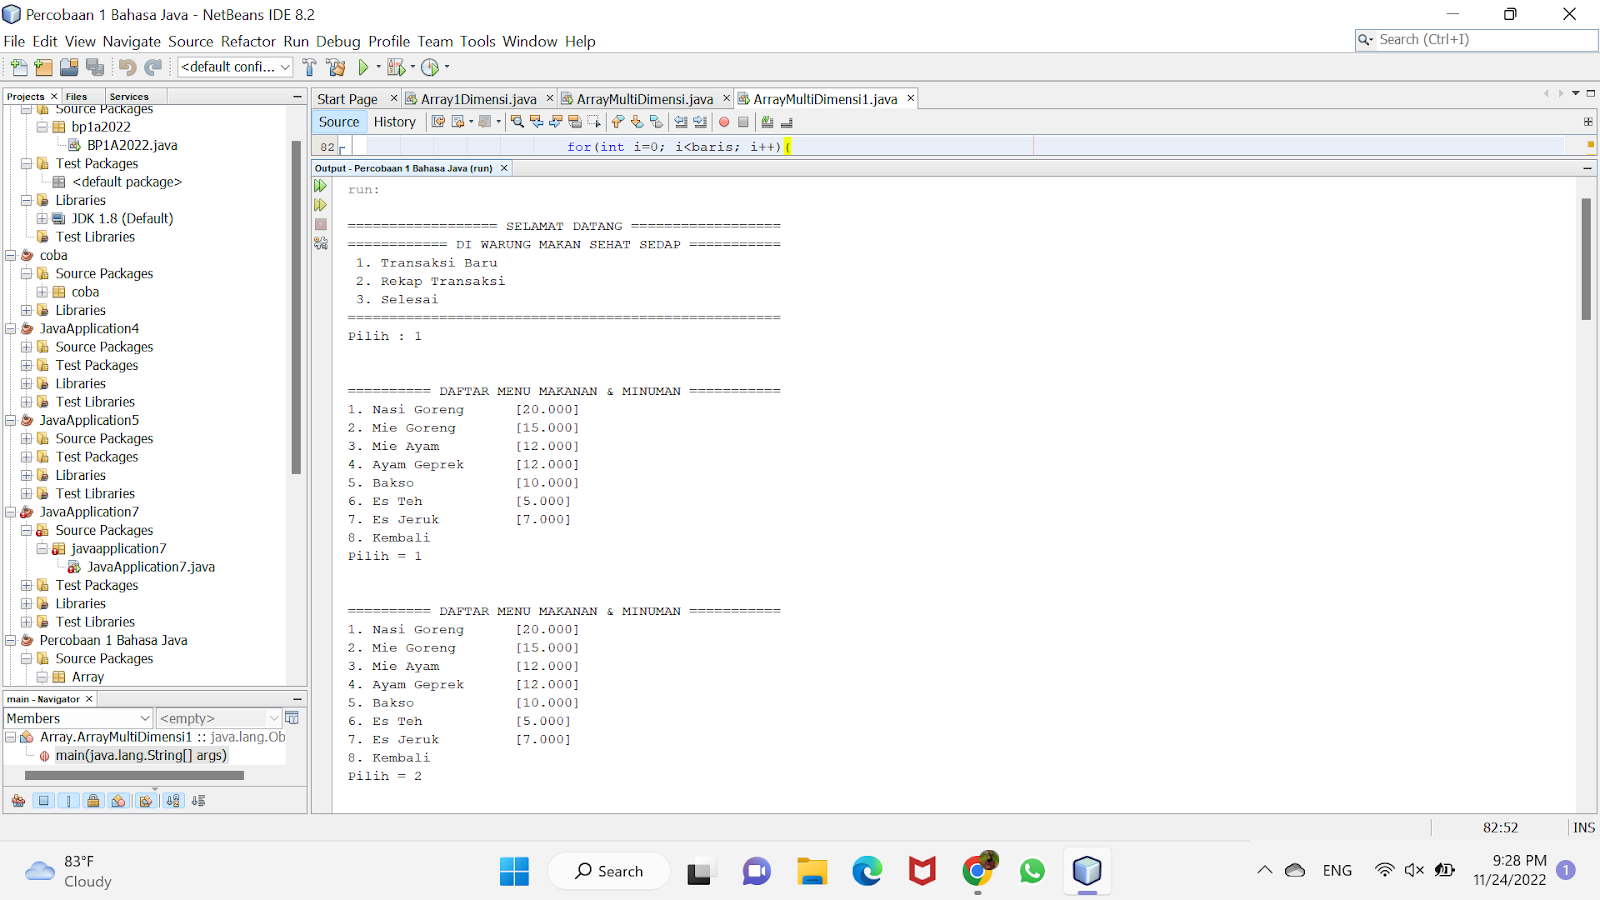Image resolution: width=1600 pixels, height=900 pixels.
Task: Click the Search (Ctrl+I) field
Action: pos(1476,40)
